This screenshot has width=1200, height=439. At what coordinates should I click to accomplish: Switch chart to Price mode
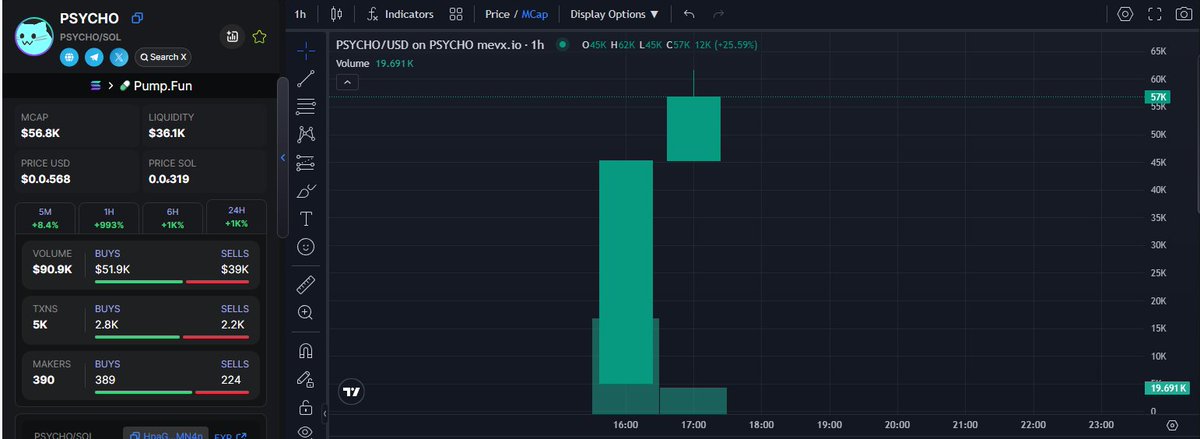pyautogui.click(x=497, y=14)
